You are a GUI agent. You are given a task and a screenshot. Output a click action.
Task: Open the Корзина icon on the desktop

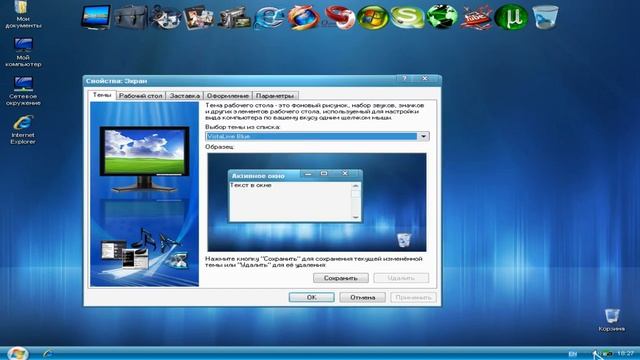tap(611, 320)
